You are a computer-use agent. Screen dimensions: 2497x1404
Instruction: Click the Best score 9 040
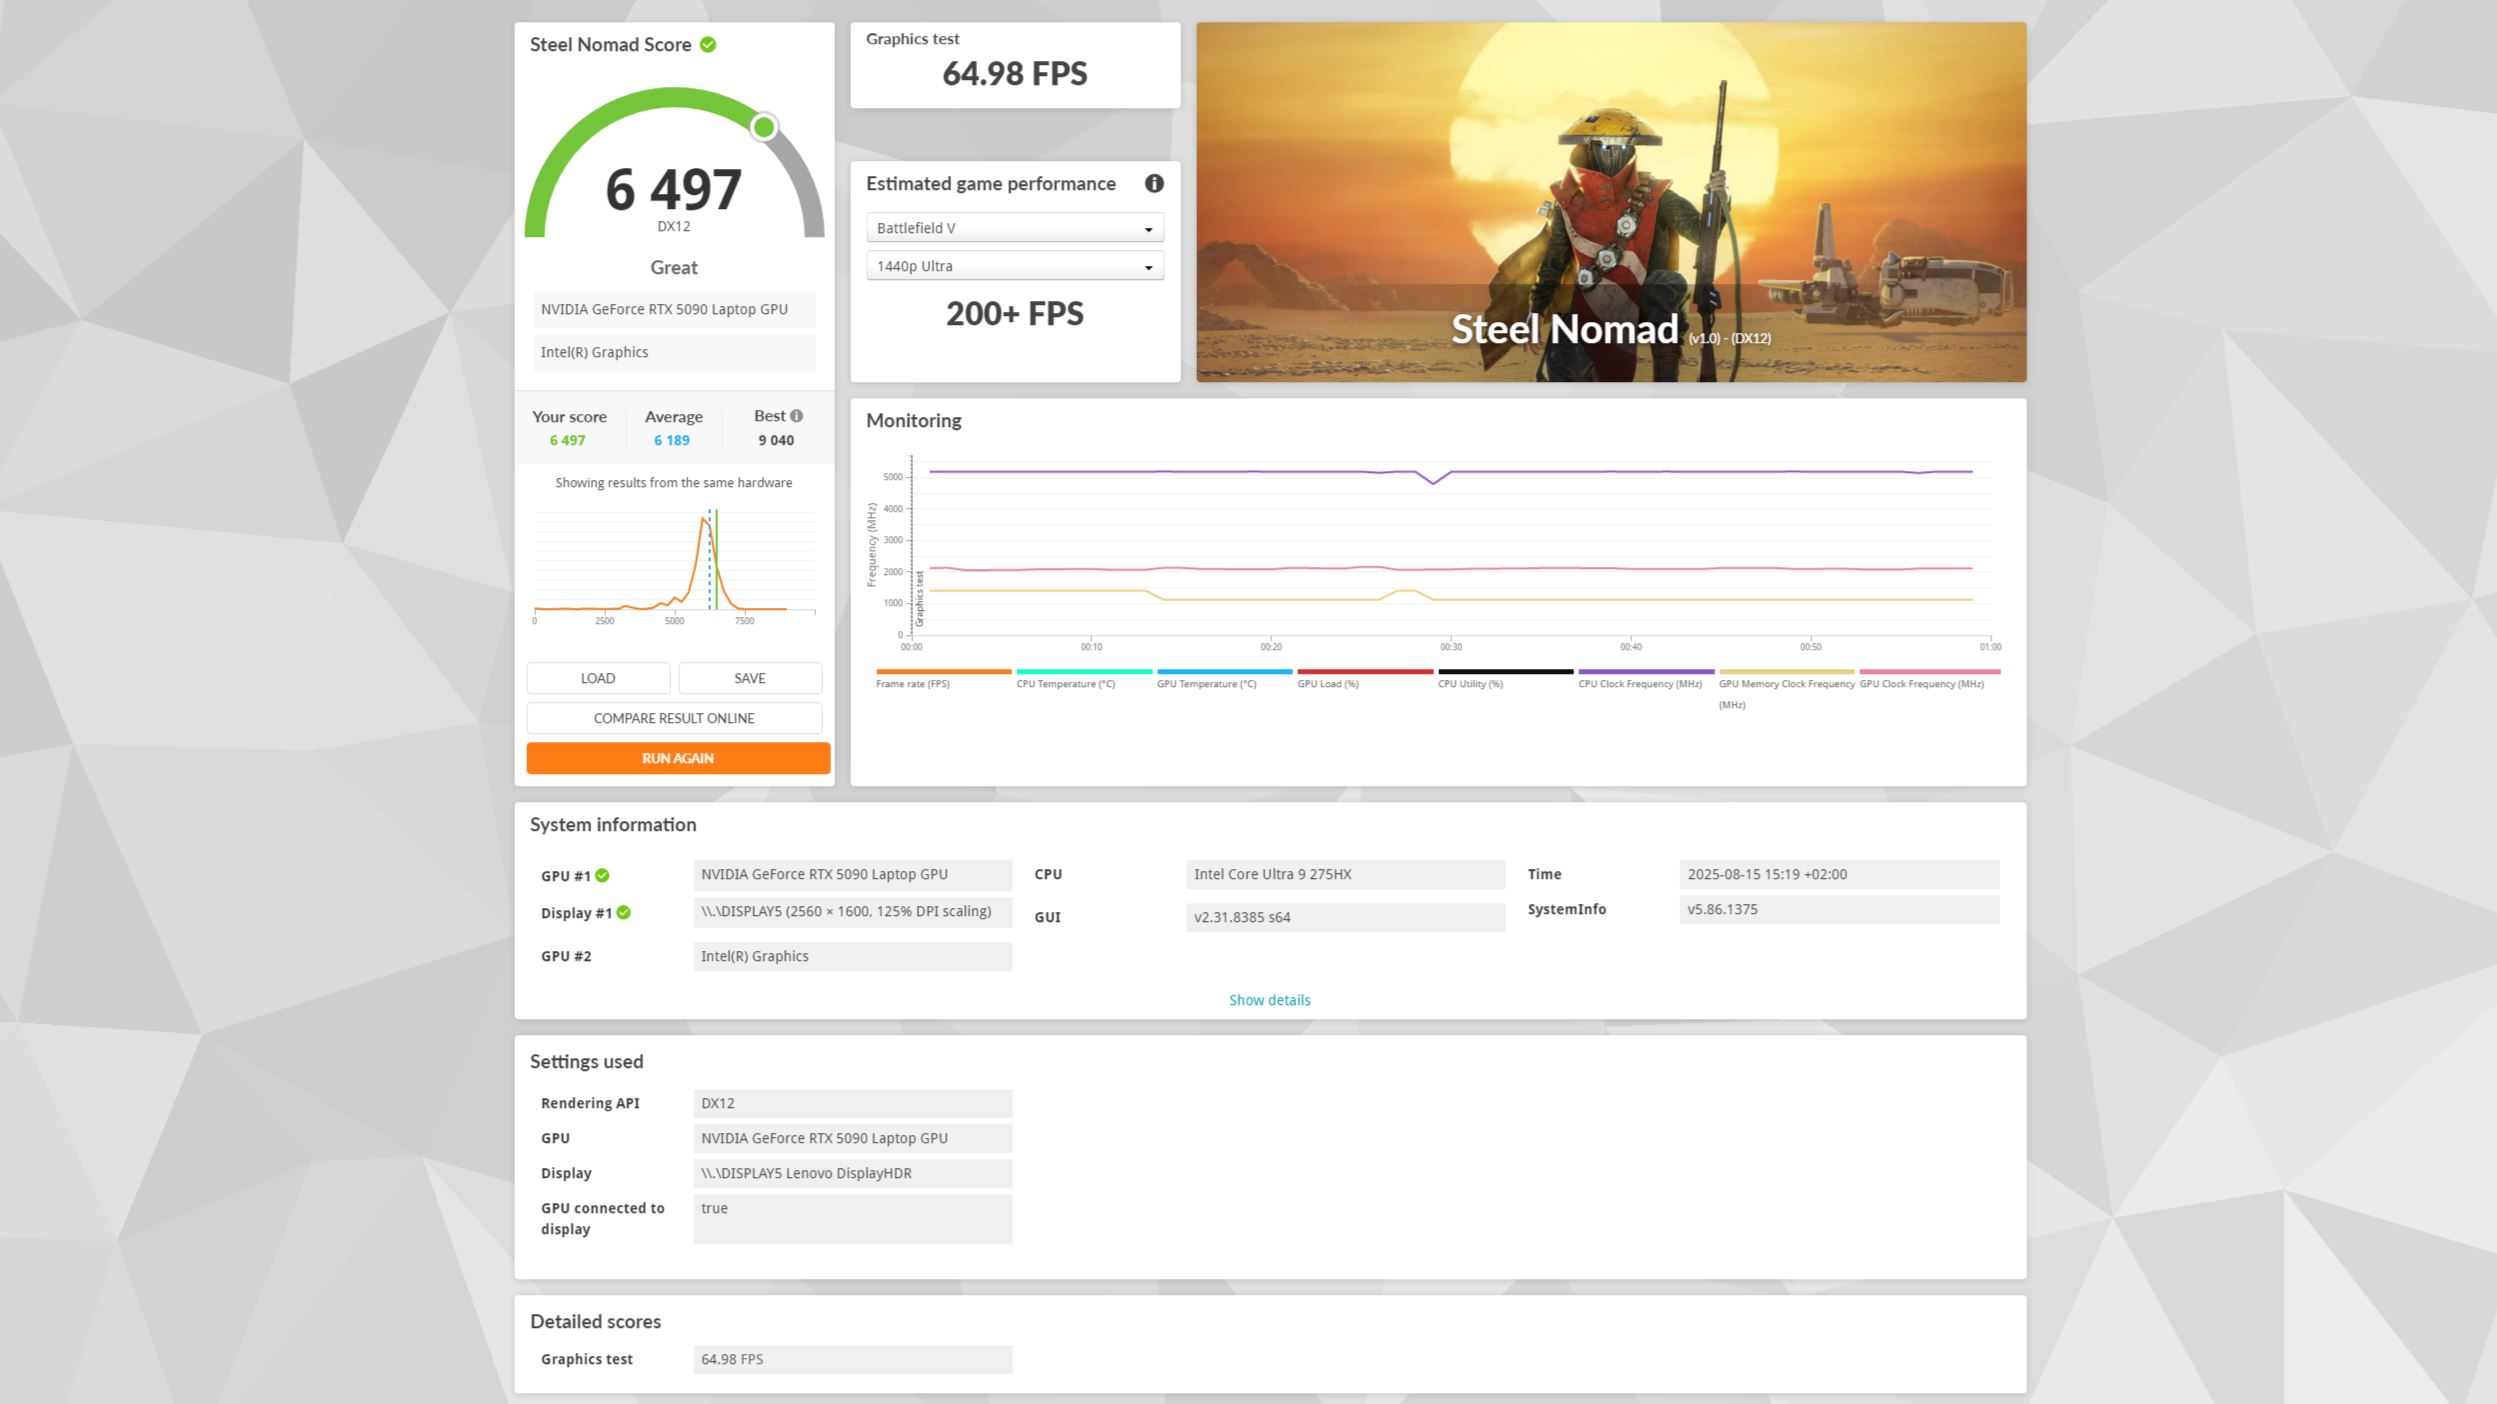[776, 440]
